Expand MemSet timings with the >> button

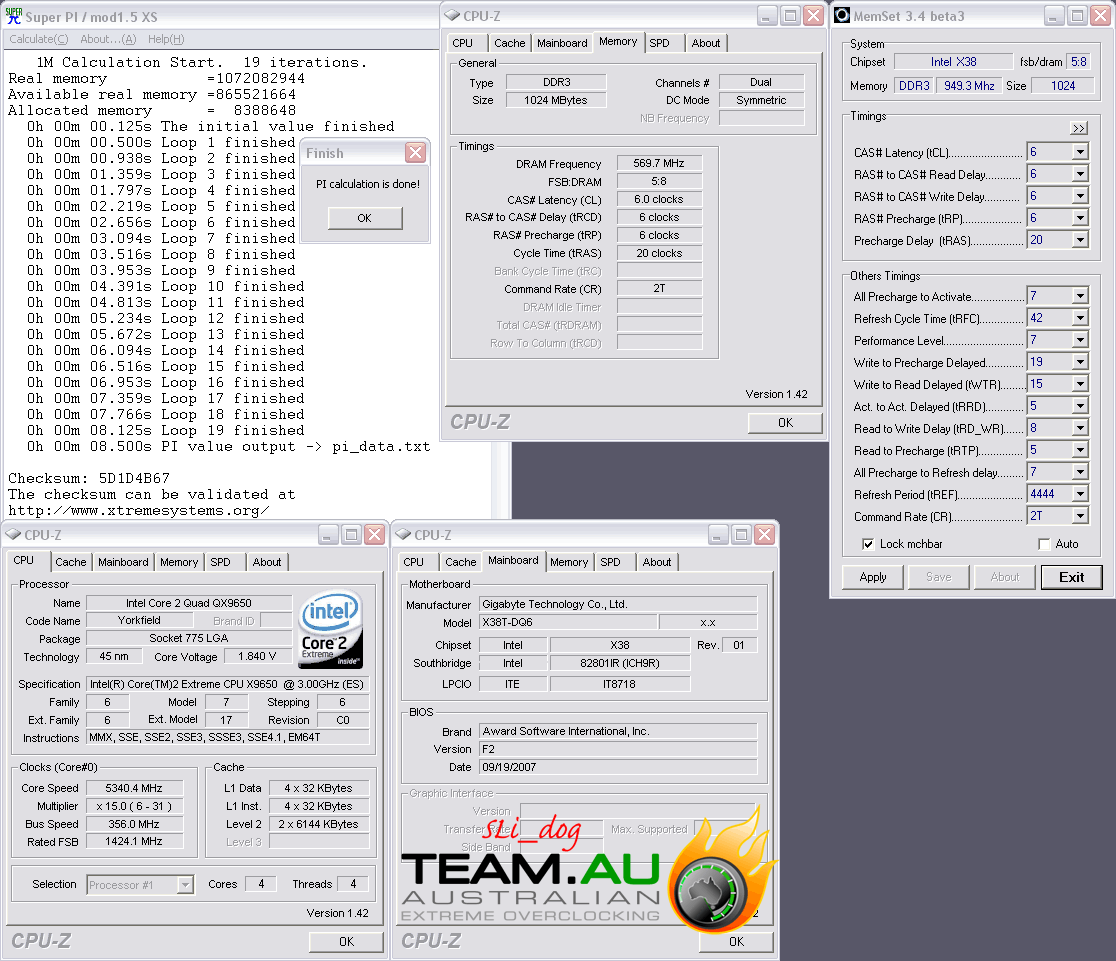(x=1079, y=128)
